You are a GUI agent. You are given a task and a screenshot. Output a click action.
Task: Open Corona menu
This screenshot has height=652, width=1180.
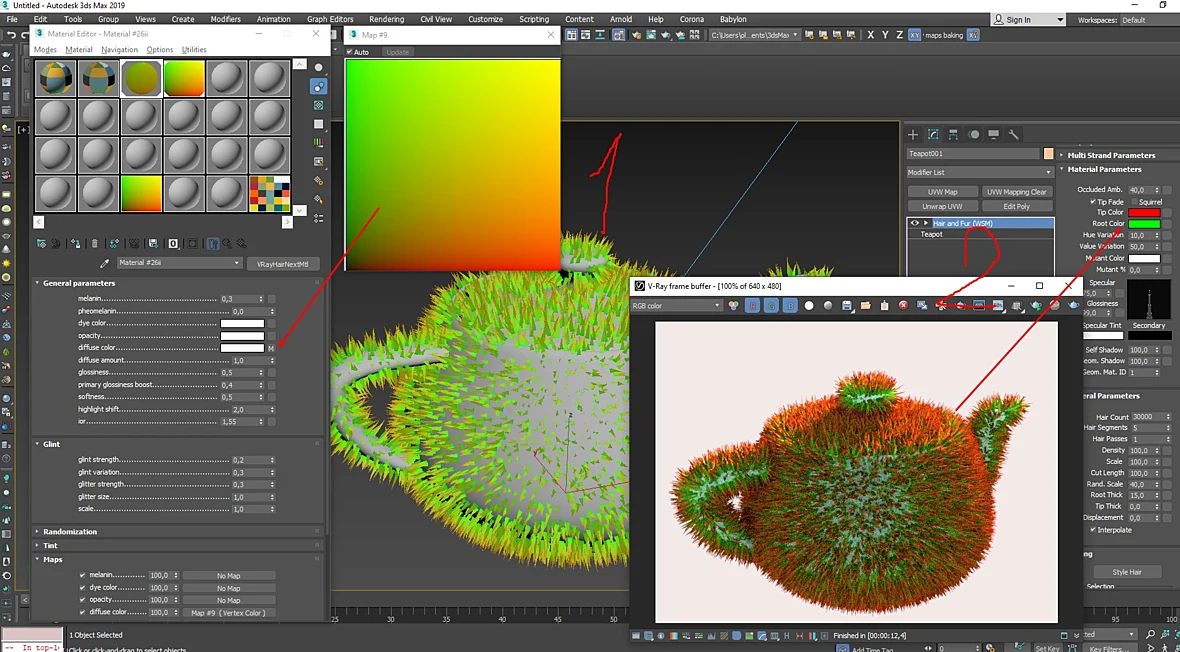pyautogui.click(x=692, y=19)
